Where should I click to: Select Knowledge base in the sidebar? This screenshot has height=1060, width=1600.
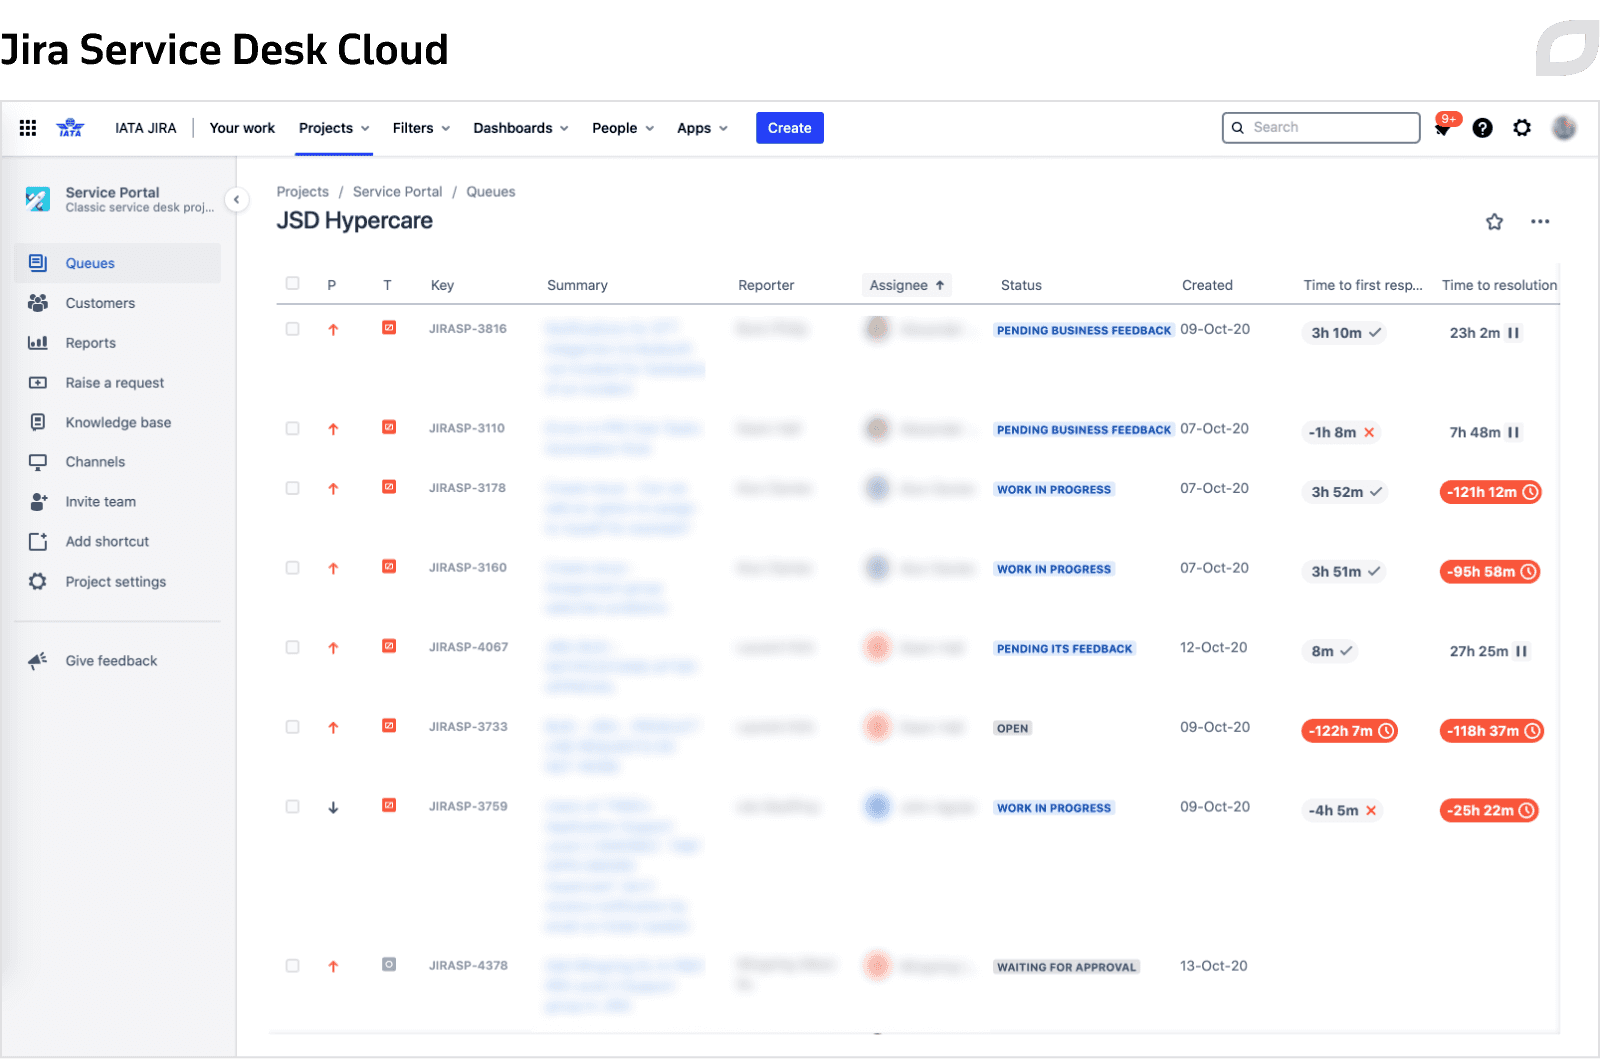118,422
